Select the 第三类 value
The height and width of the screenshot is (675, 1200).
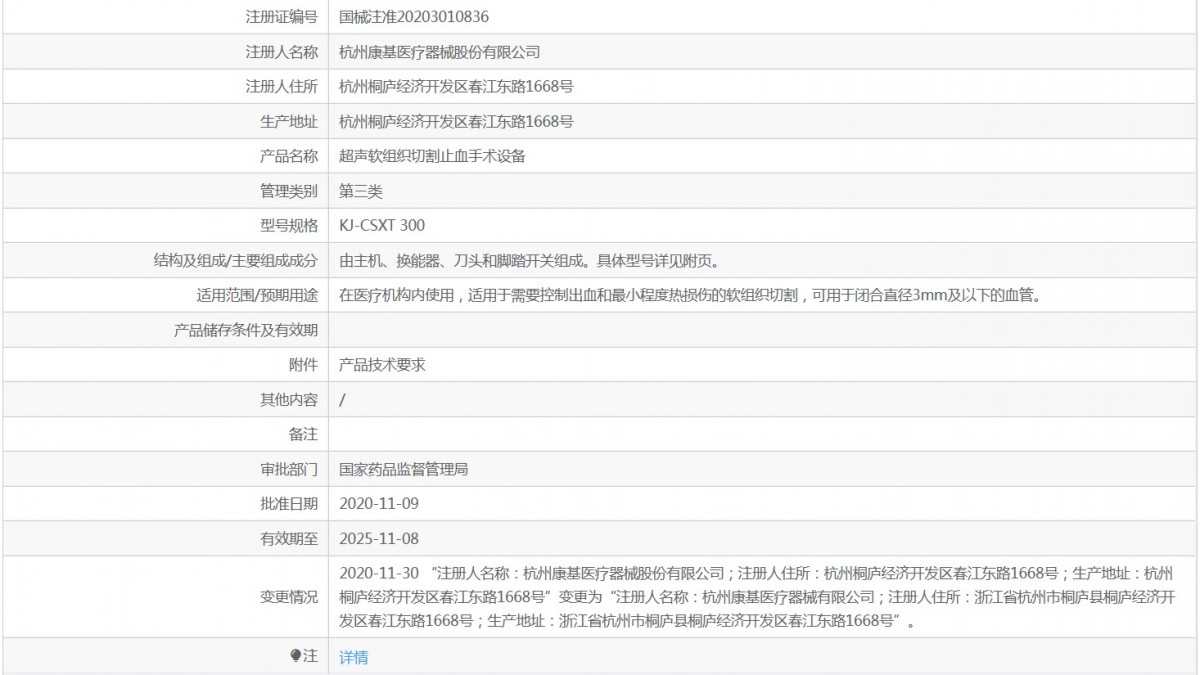click(361, 191)
